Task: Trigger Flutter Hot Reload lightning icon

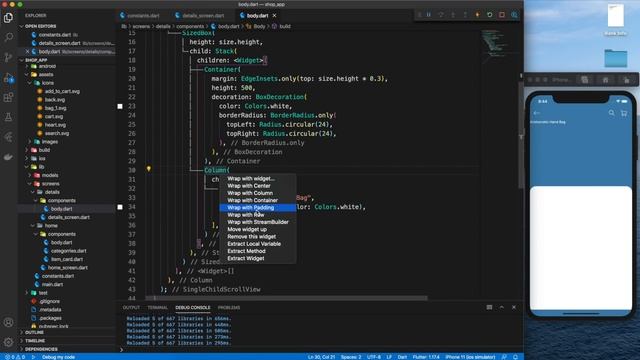Action: point(478,15)
